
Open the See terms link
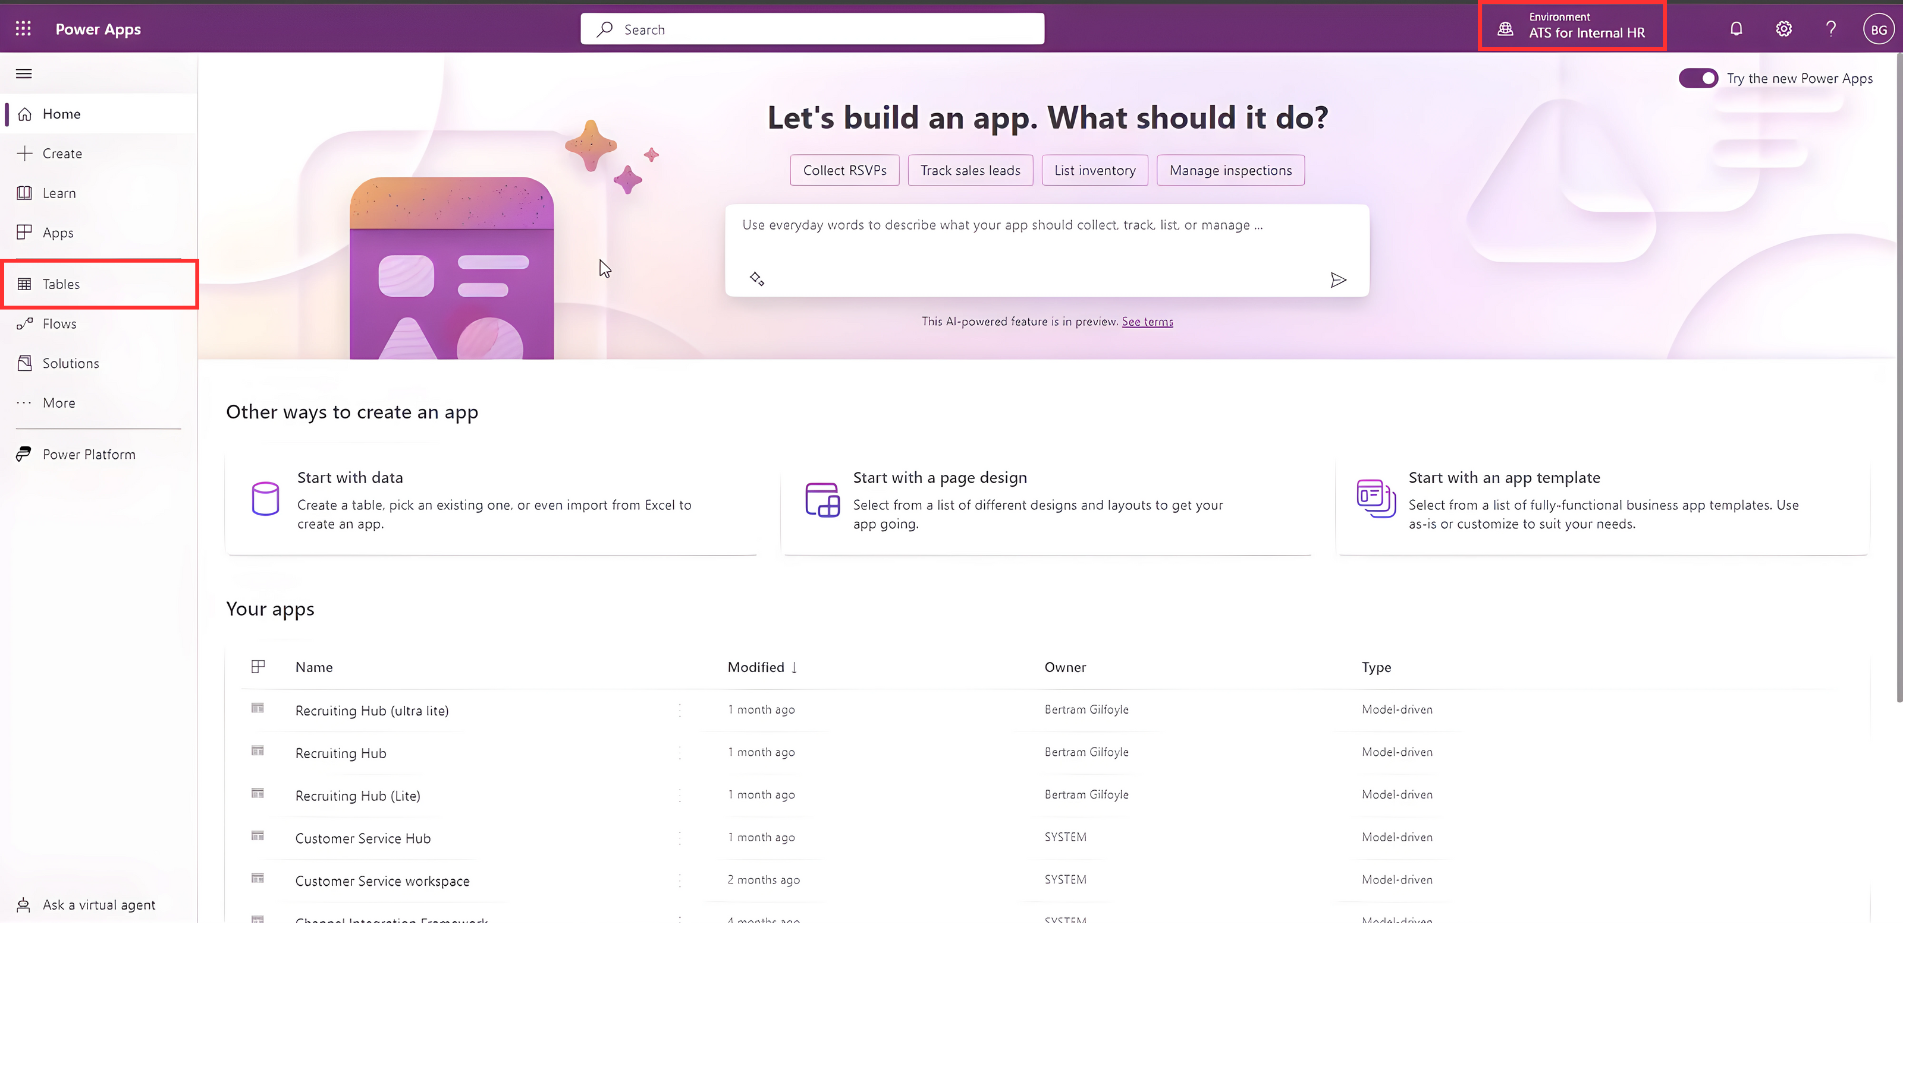[x=1148, y=322]
